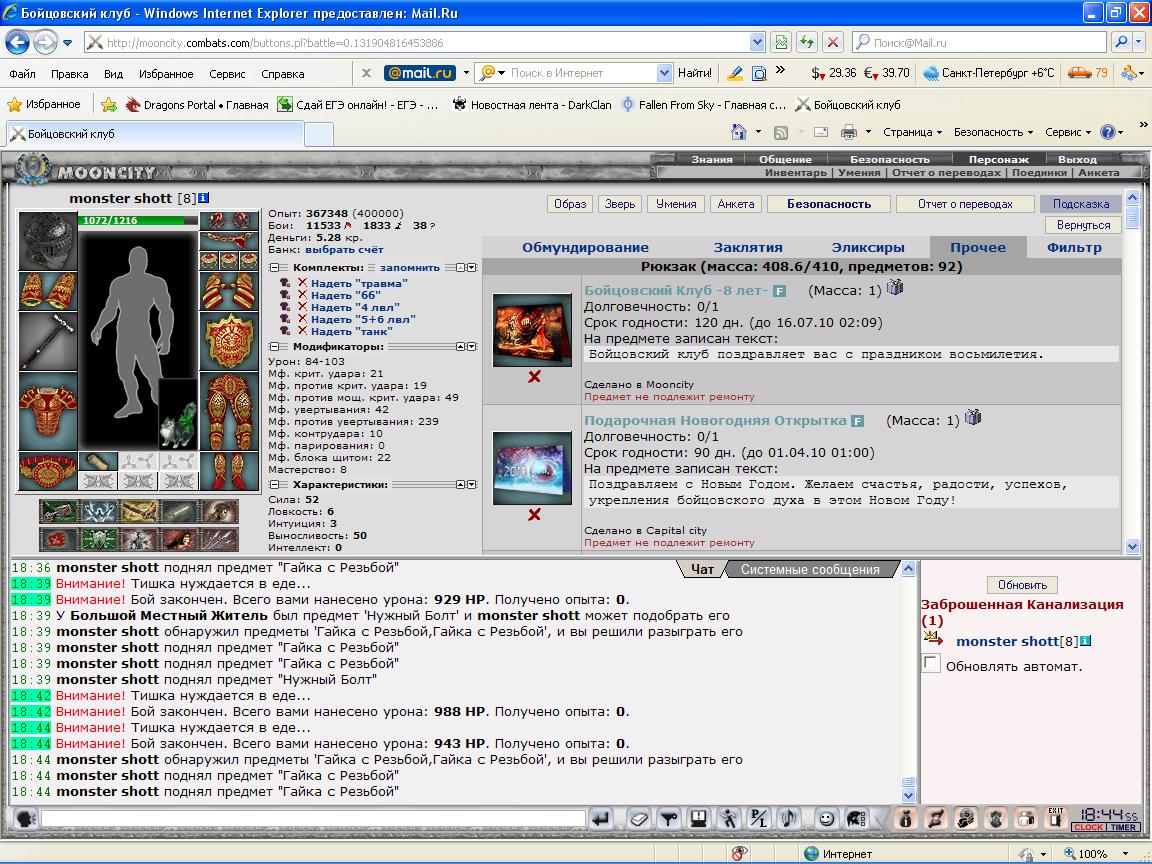Click the chat message input field

tap(313, 818)
